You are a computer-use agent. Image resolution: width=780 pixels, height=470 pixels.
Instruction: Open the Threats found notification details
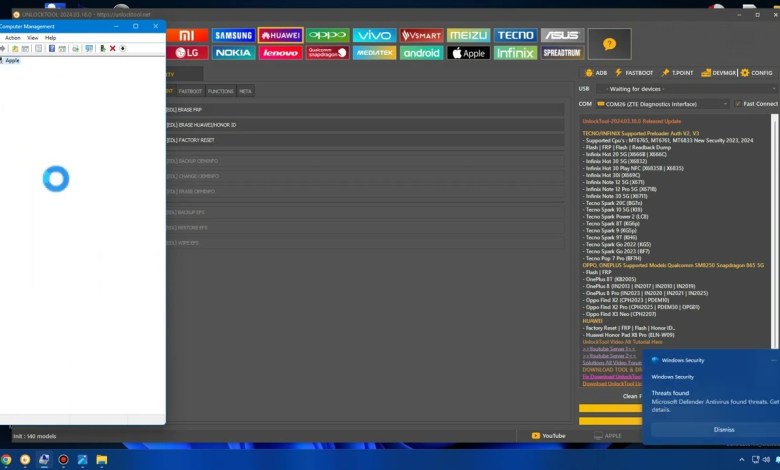coord(715,401)
